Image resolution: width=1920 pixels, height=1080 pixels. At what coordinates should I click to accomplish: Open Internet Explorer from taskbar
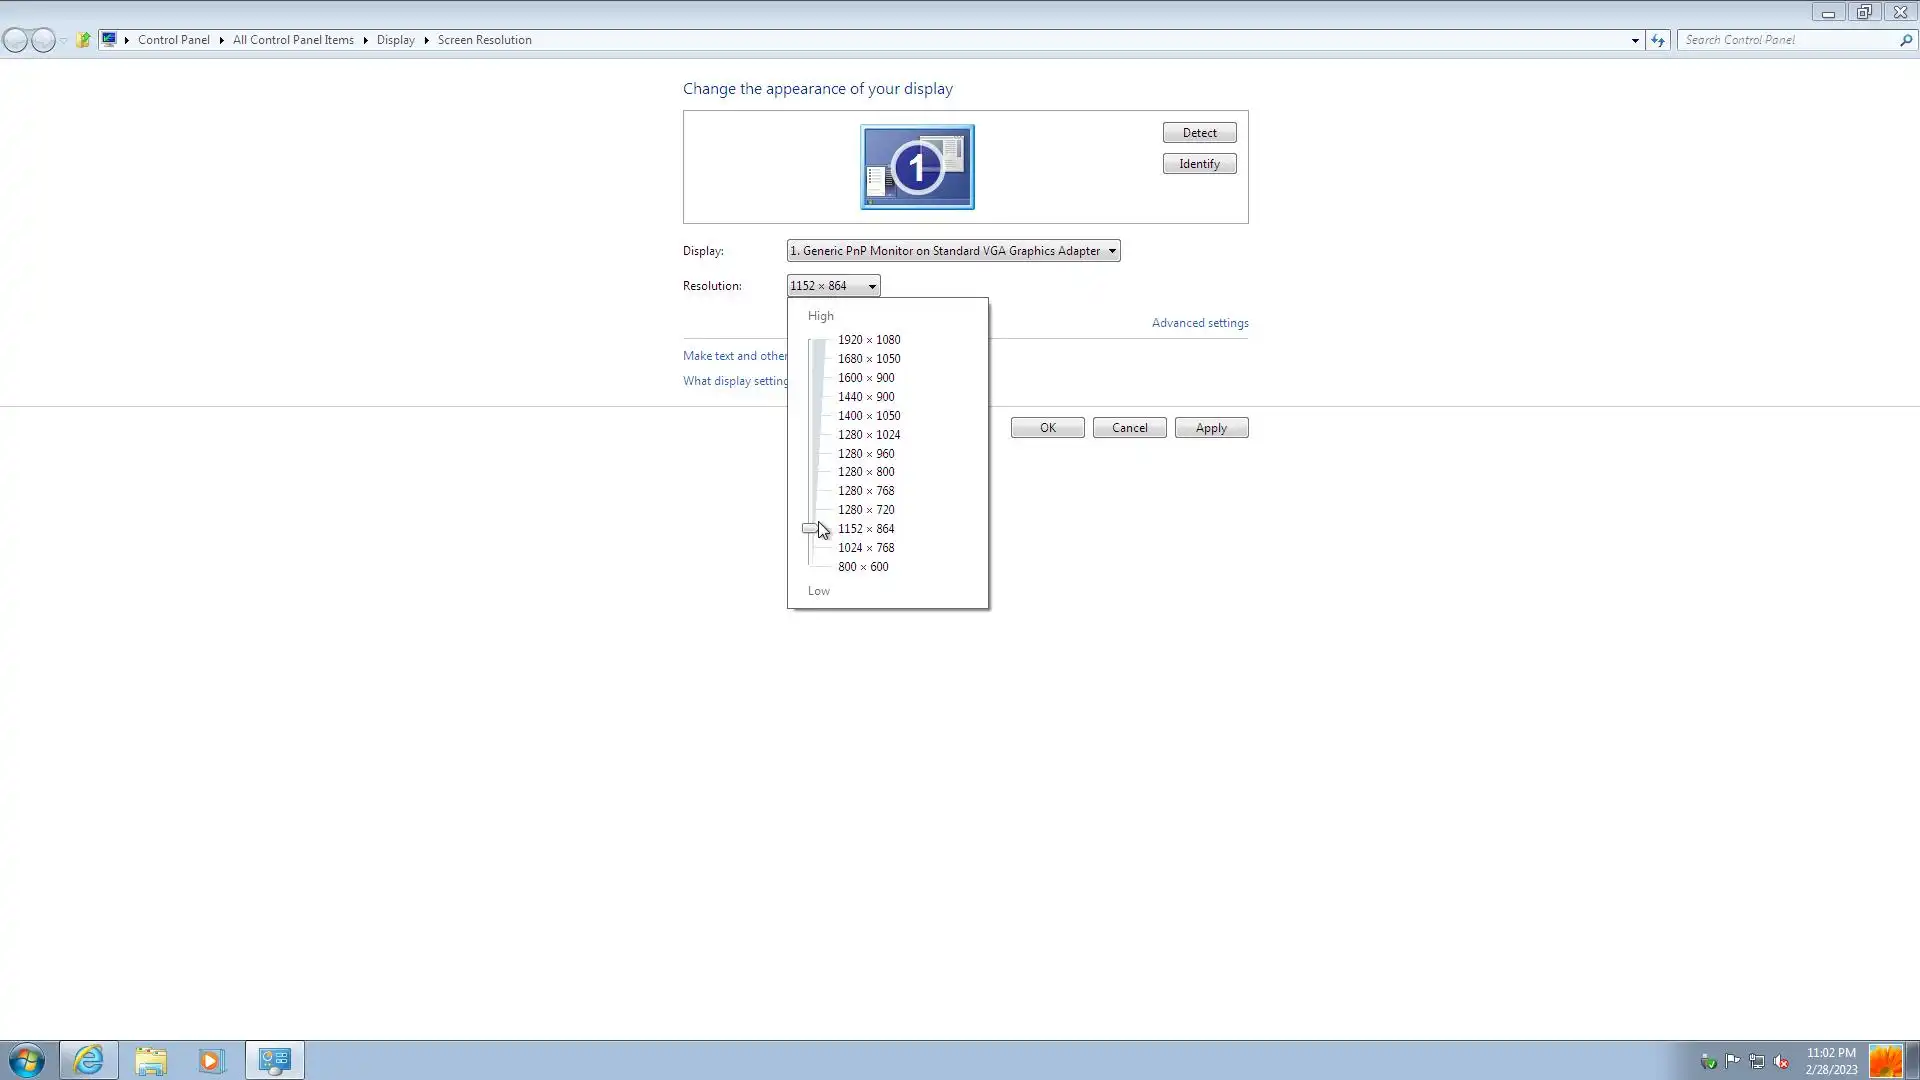coord(89,1060)
